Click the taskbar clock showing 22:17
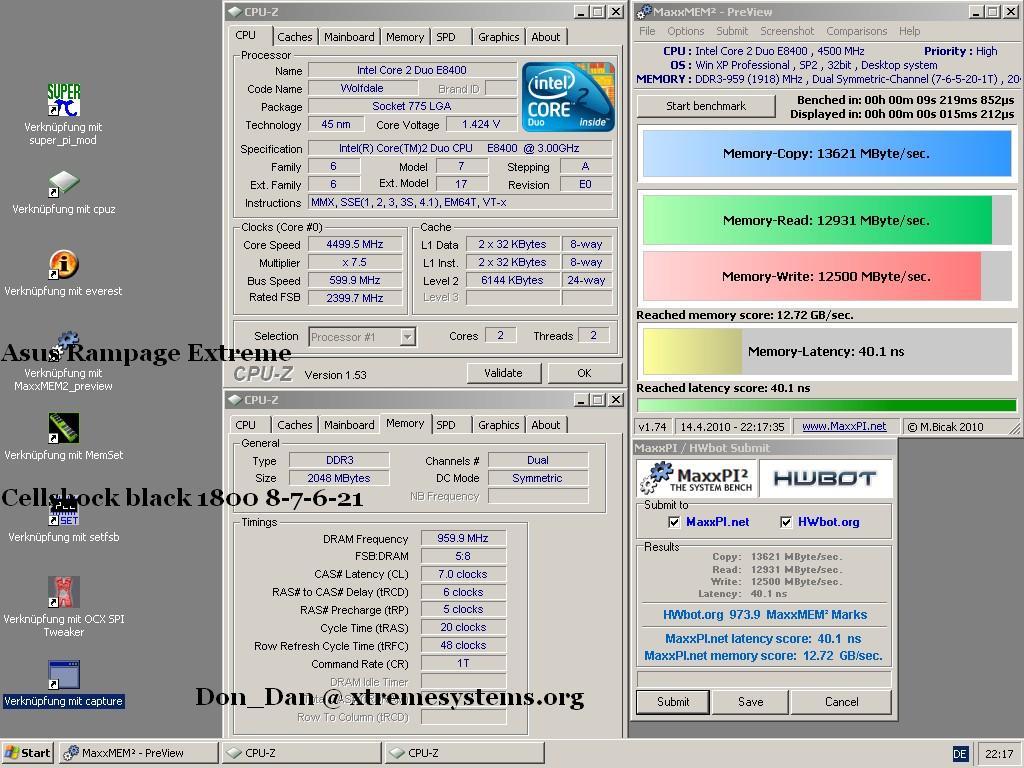 tap(999, 754)
